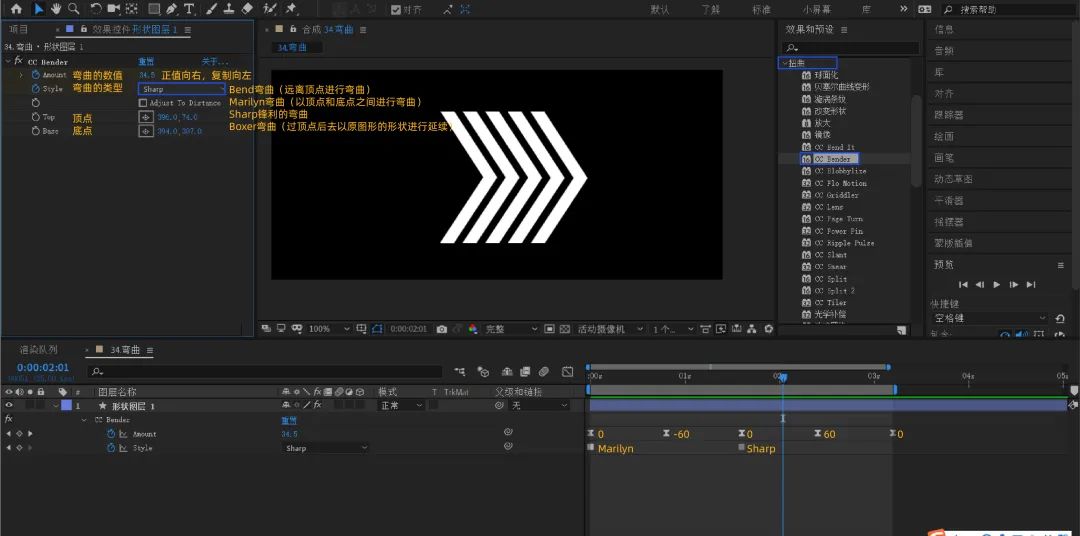Open the Sharp style dropdown in Effect Controls
The image size is (1080, 536).
(x=182, y=89)
